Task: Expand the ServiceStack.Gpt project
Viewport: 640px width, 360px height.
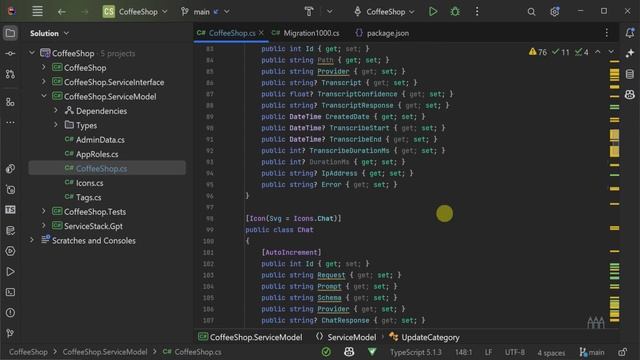Action: pos(44,225)
